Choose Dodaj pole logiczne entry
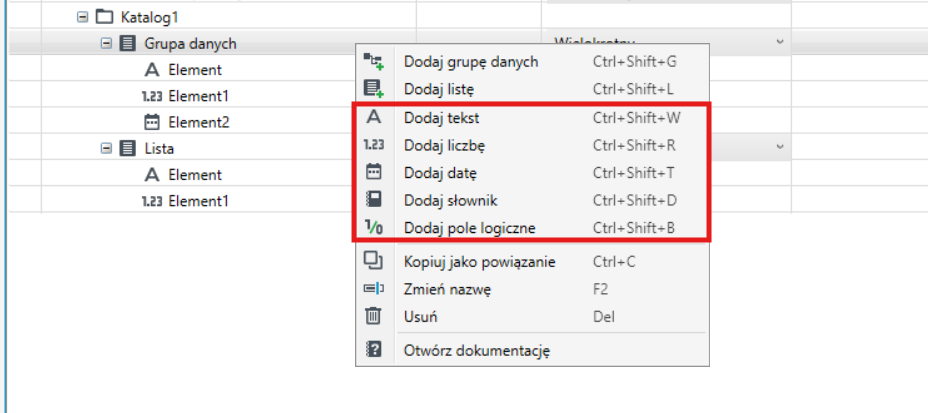This screenshot has height=413, width=928. [x=532, y=227]
